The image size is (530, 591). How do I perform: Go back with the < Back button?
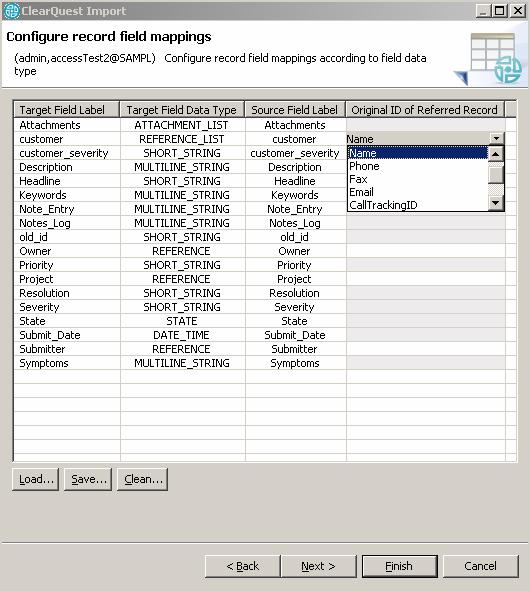click(x=243, y=566)
